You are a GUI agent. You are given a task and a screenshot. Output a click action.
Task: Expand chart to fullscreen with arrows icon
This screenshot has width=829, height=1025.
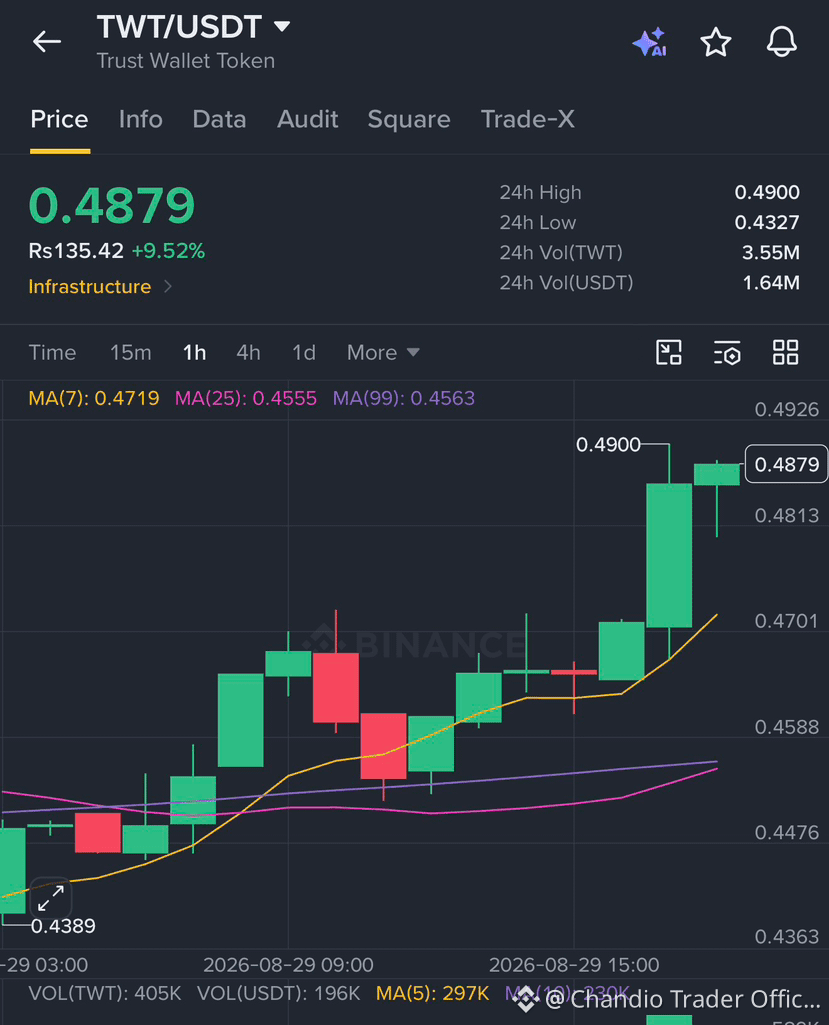(50, 898)
